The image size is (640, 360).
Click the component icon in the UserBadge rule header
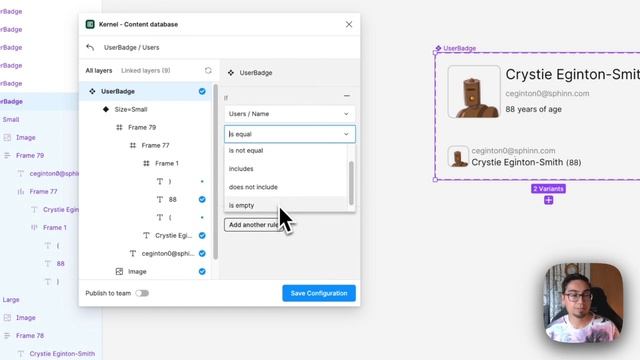[231, 73]
